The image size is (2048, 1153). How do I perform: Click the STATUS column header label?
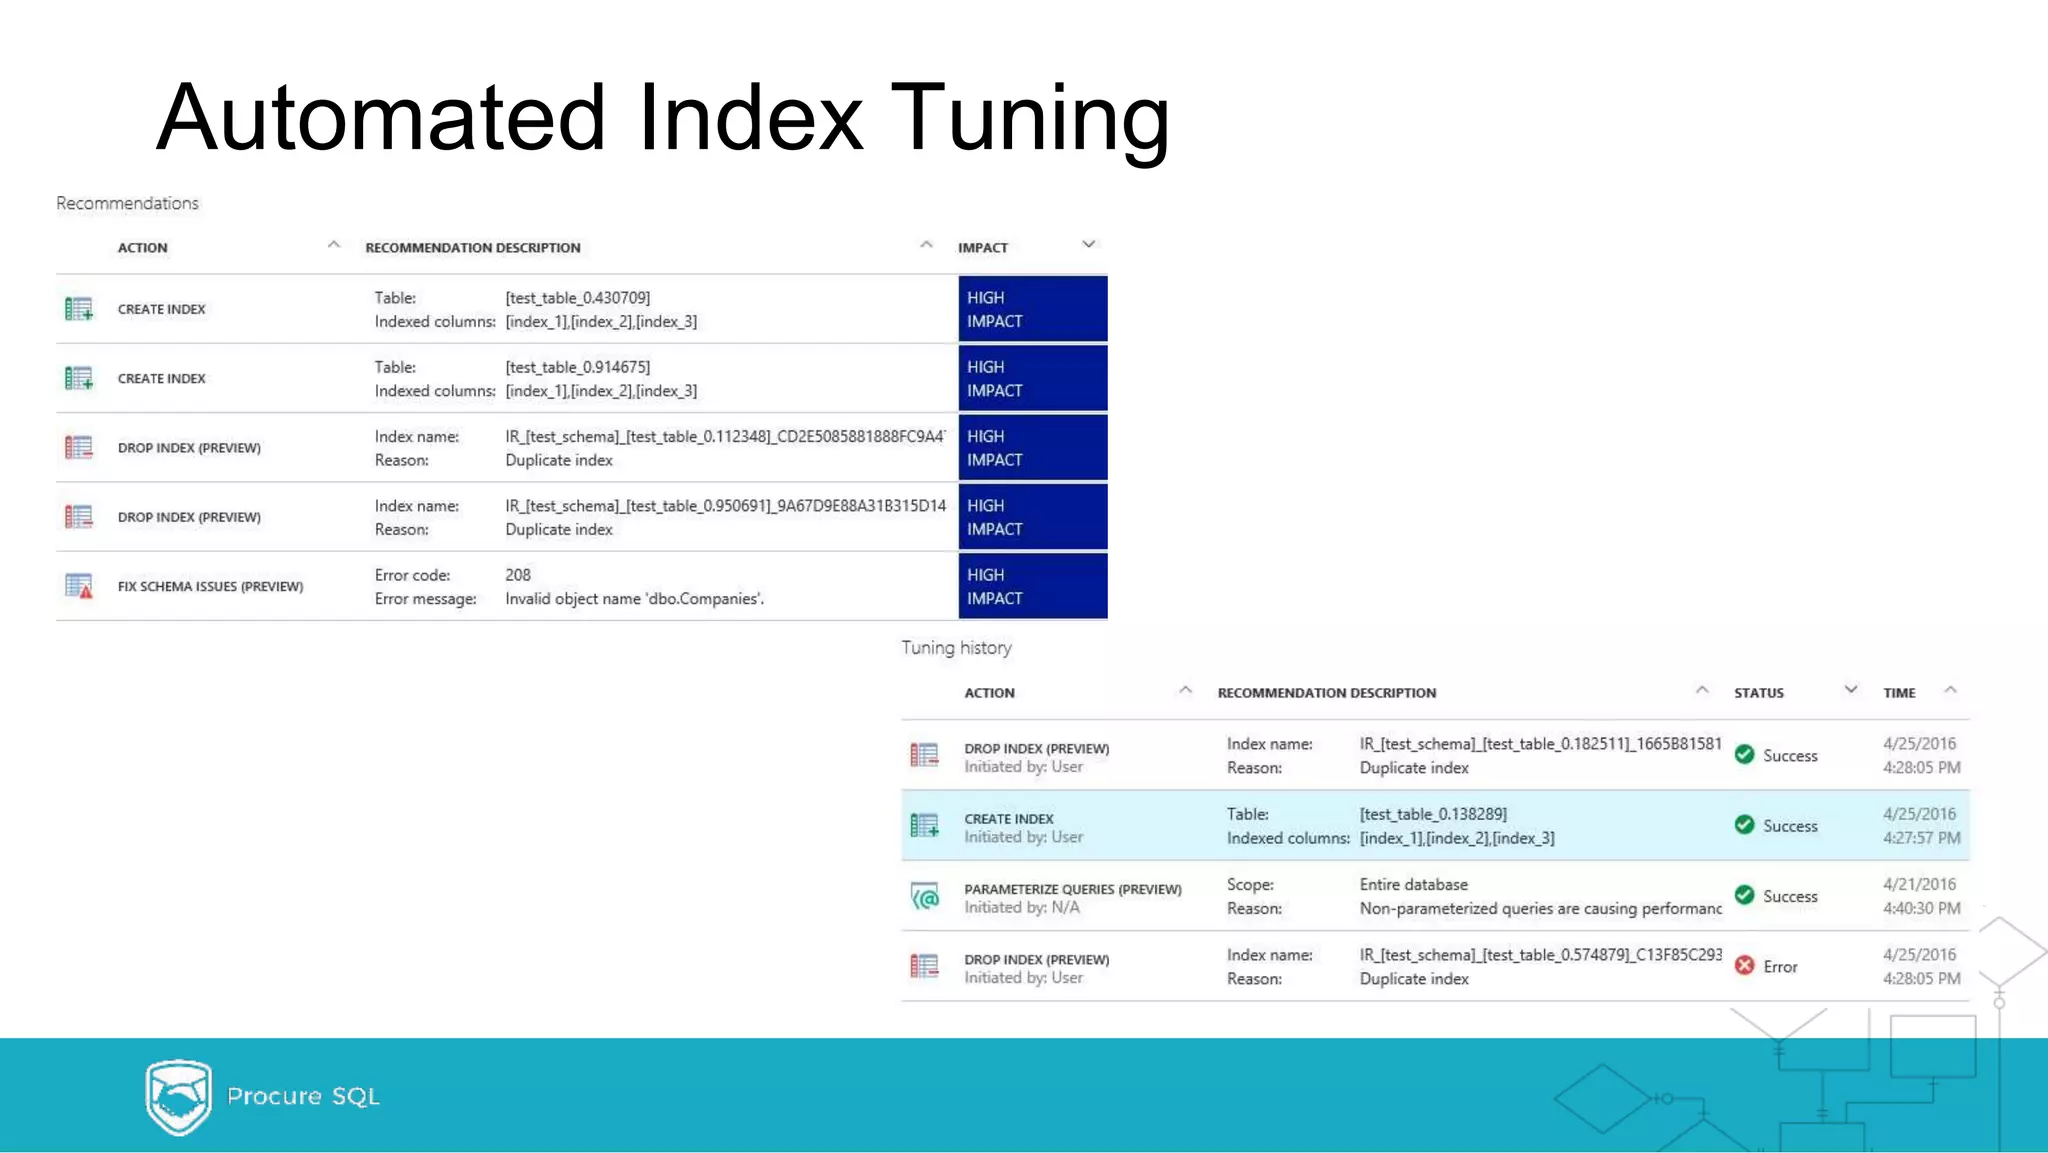coord(1759,693)
